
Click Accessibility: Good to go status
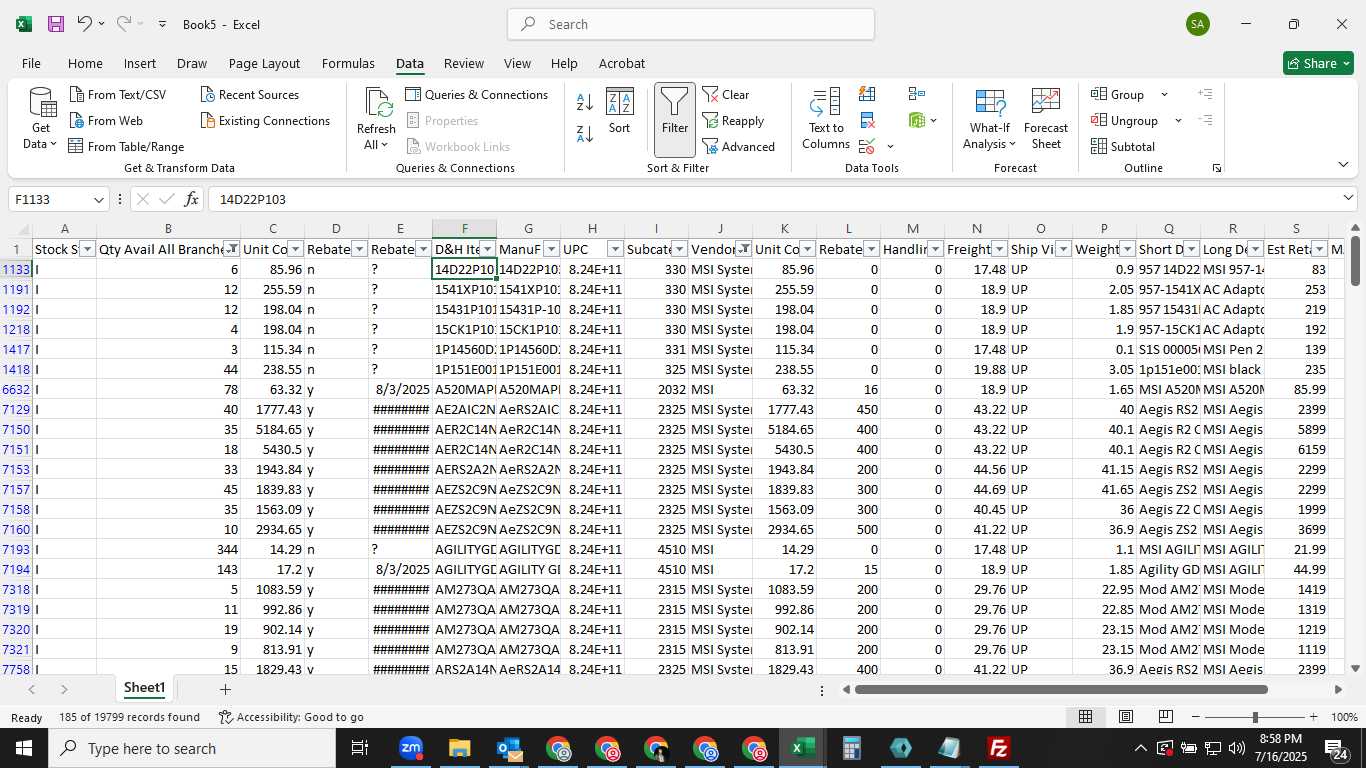click(x=291, y=717)
